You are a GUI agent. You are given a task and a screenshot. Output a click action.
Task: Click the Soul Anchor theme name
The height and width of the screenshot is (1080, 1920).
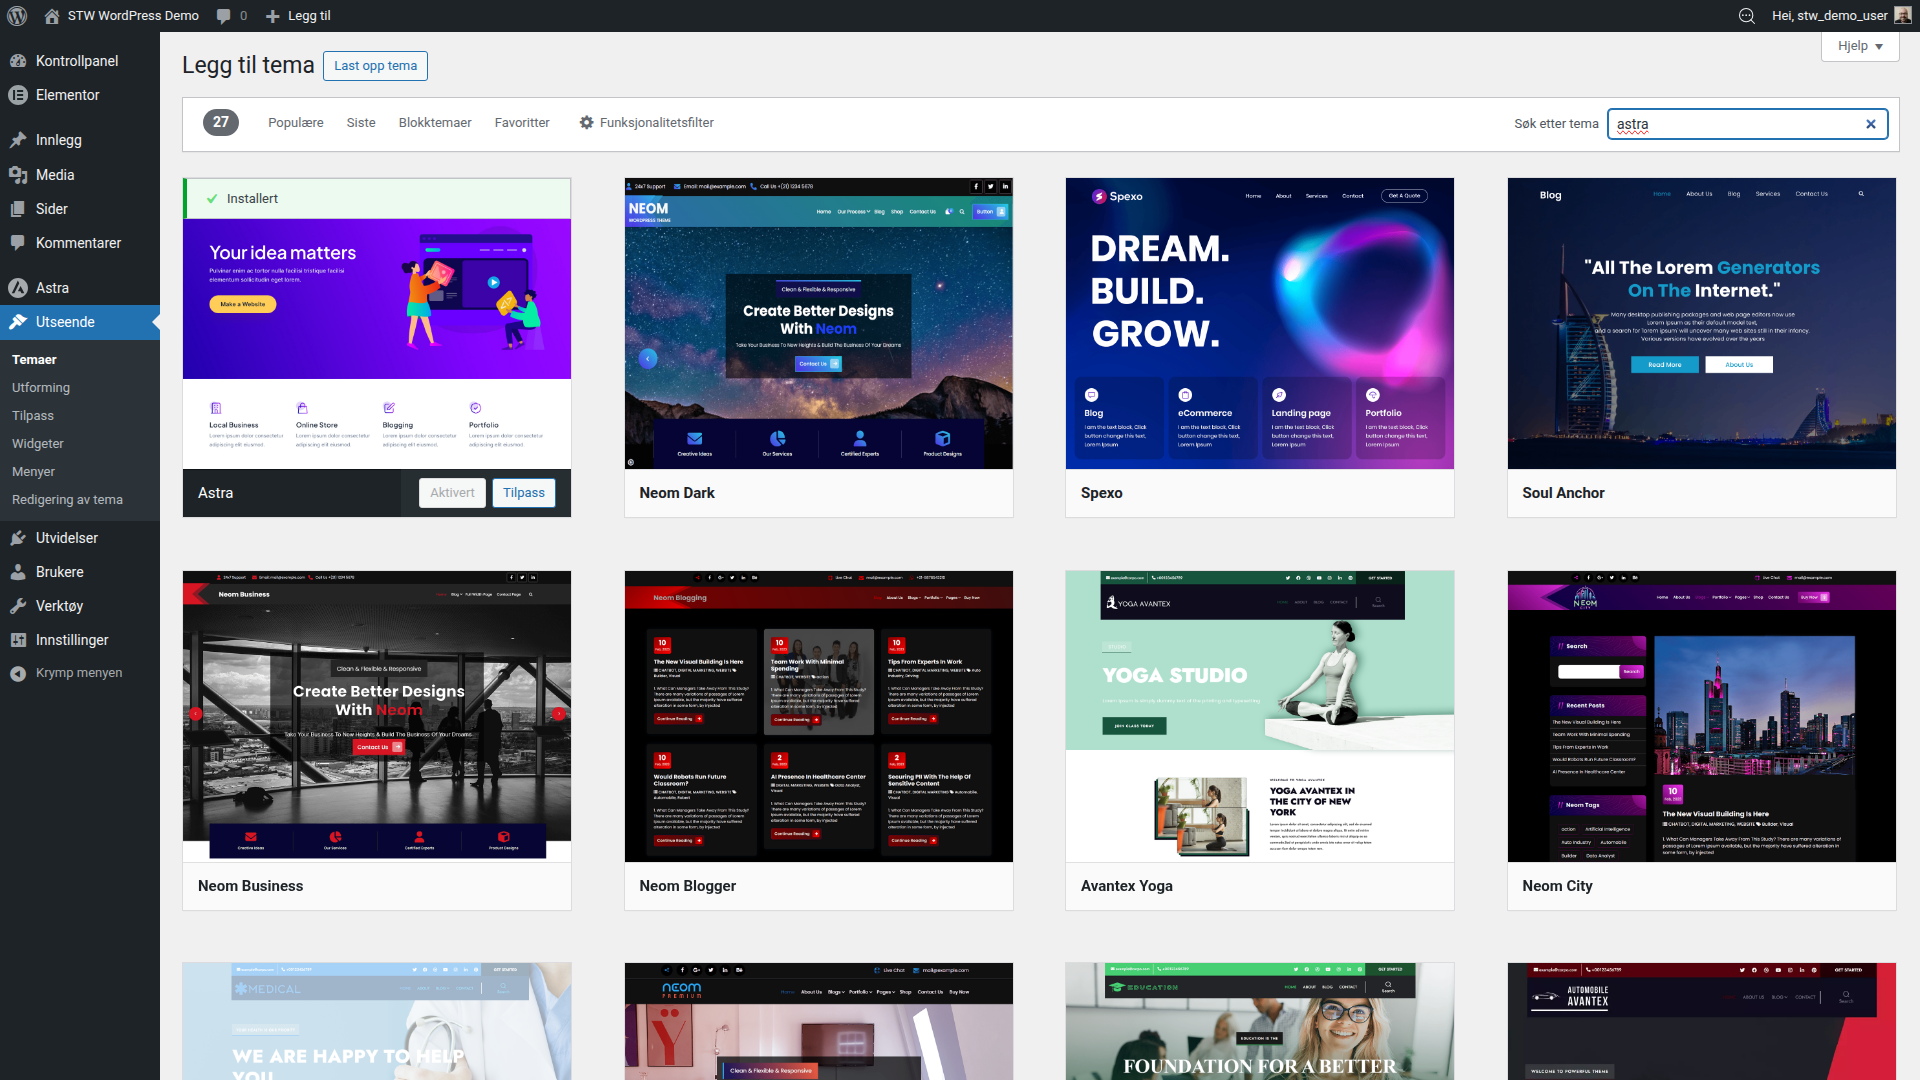pyautogui.click(x=1563, y=493)
